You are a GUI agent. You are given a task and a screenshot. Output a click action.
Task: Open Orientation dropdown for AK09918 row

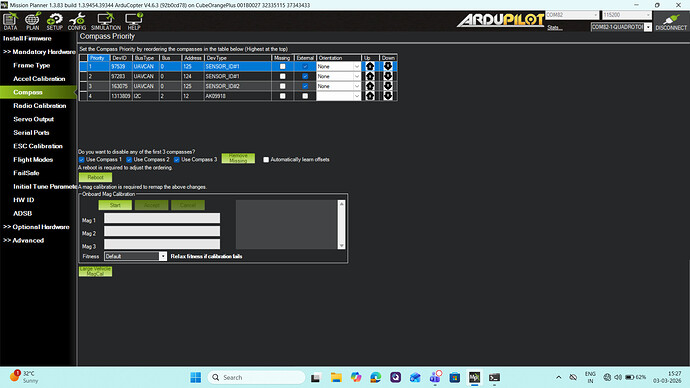[356, 95]
